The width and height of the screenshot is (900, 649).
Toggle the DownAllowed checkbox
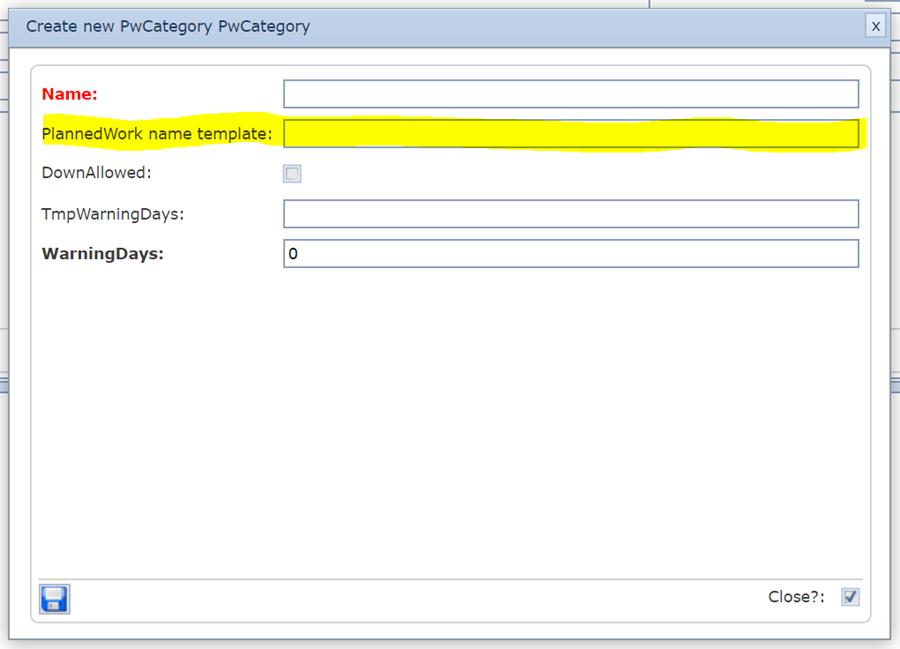coord(292,174)
